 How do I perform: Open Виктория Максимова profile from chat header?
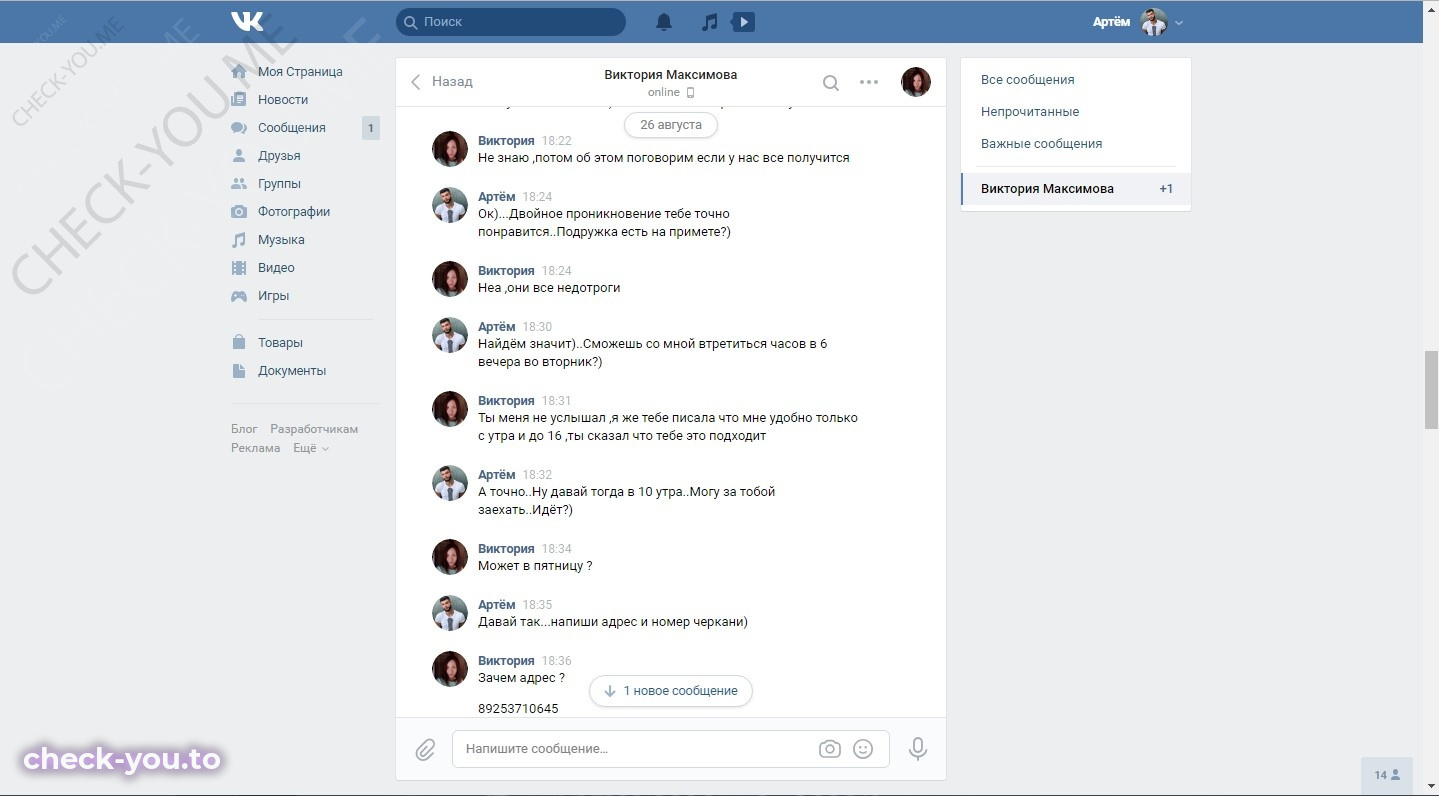click(670, 75)
